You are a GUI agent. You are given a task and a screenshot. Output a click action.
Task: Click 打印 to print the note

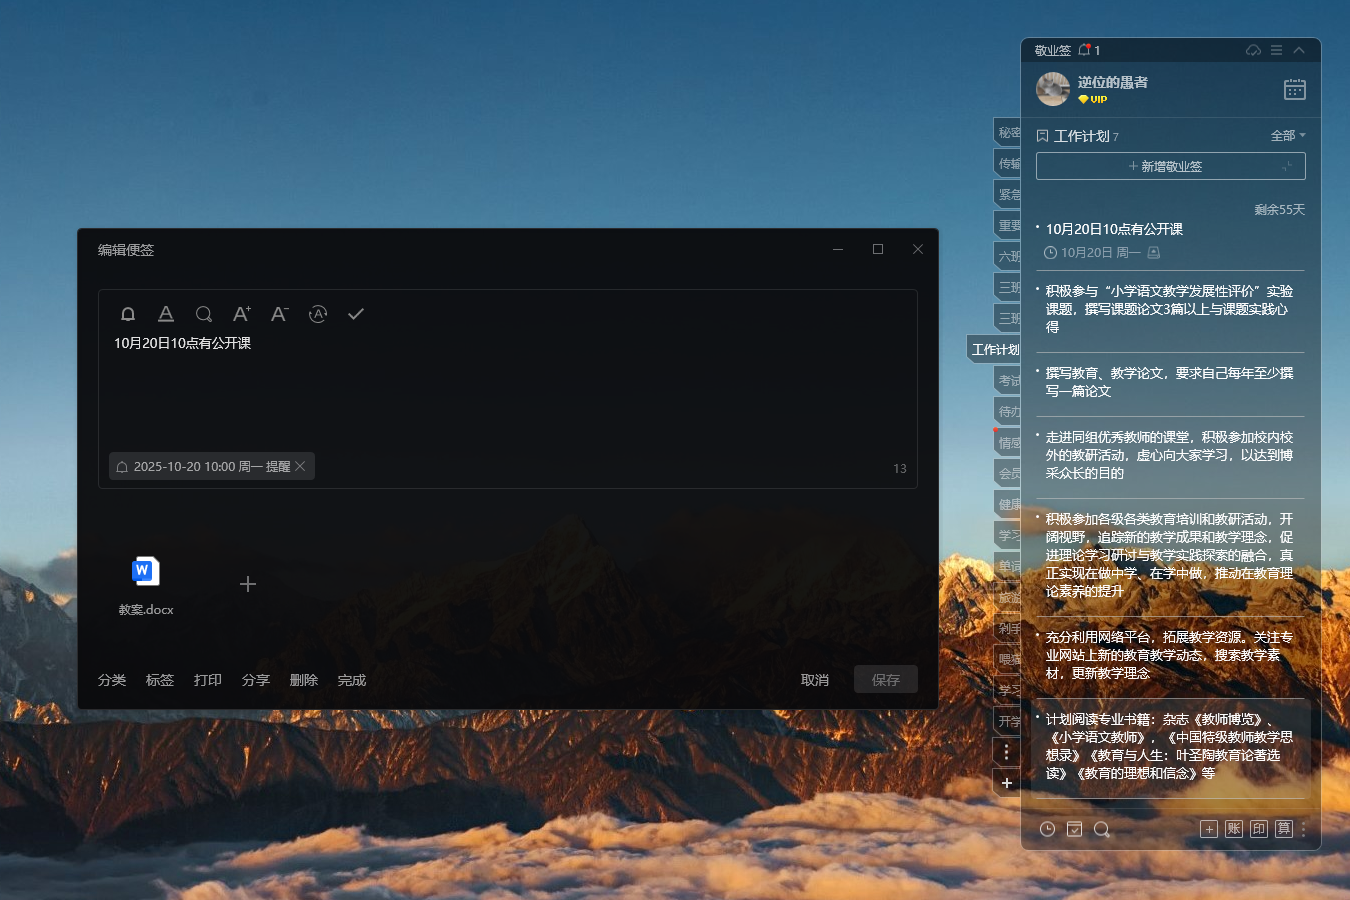click(x=208, y=680)
